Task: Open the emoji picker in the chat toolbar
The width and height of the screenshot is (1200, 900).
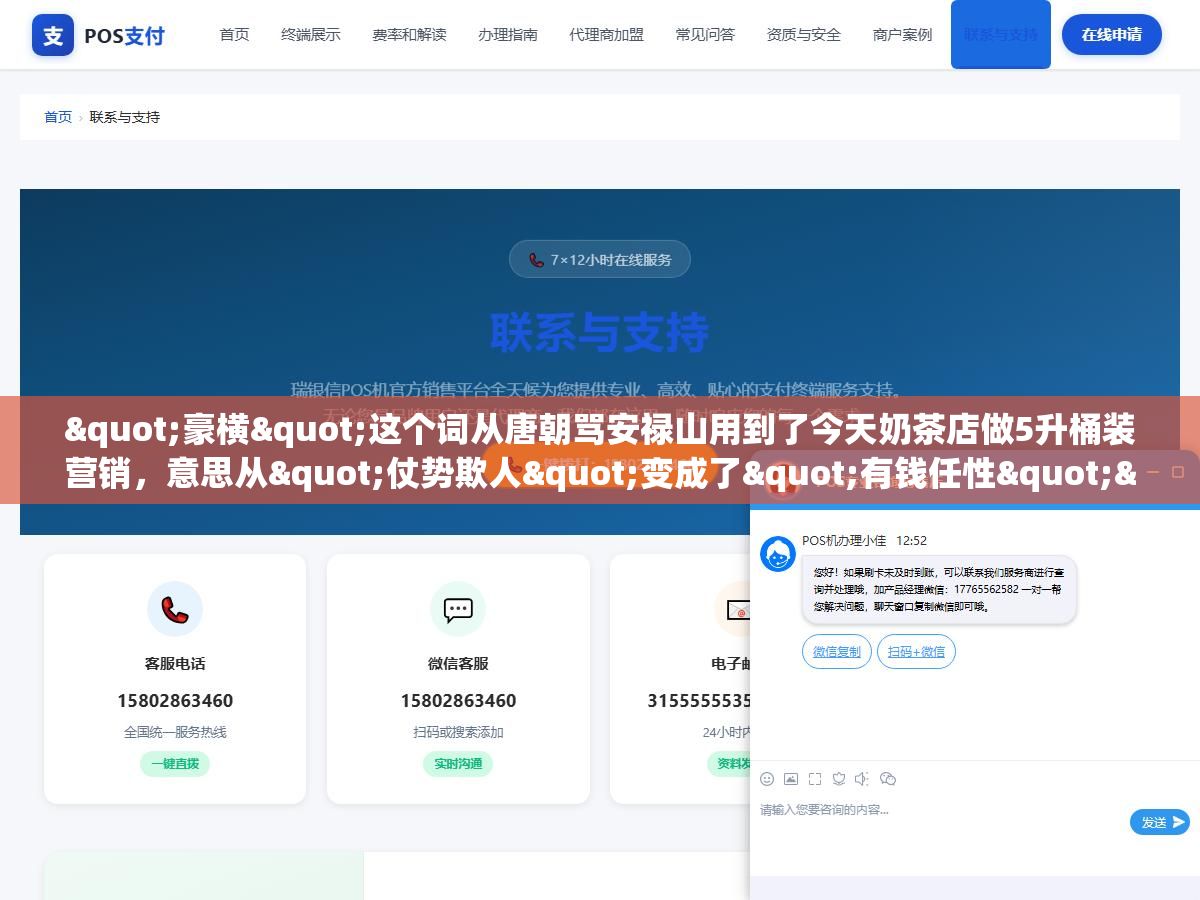Action: click(767, 779)
